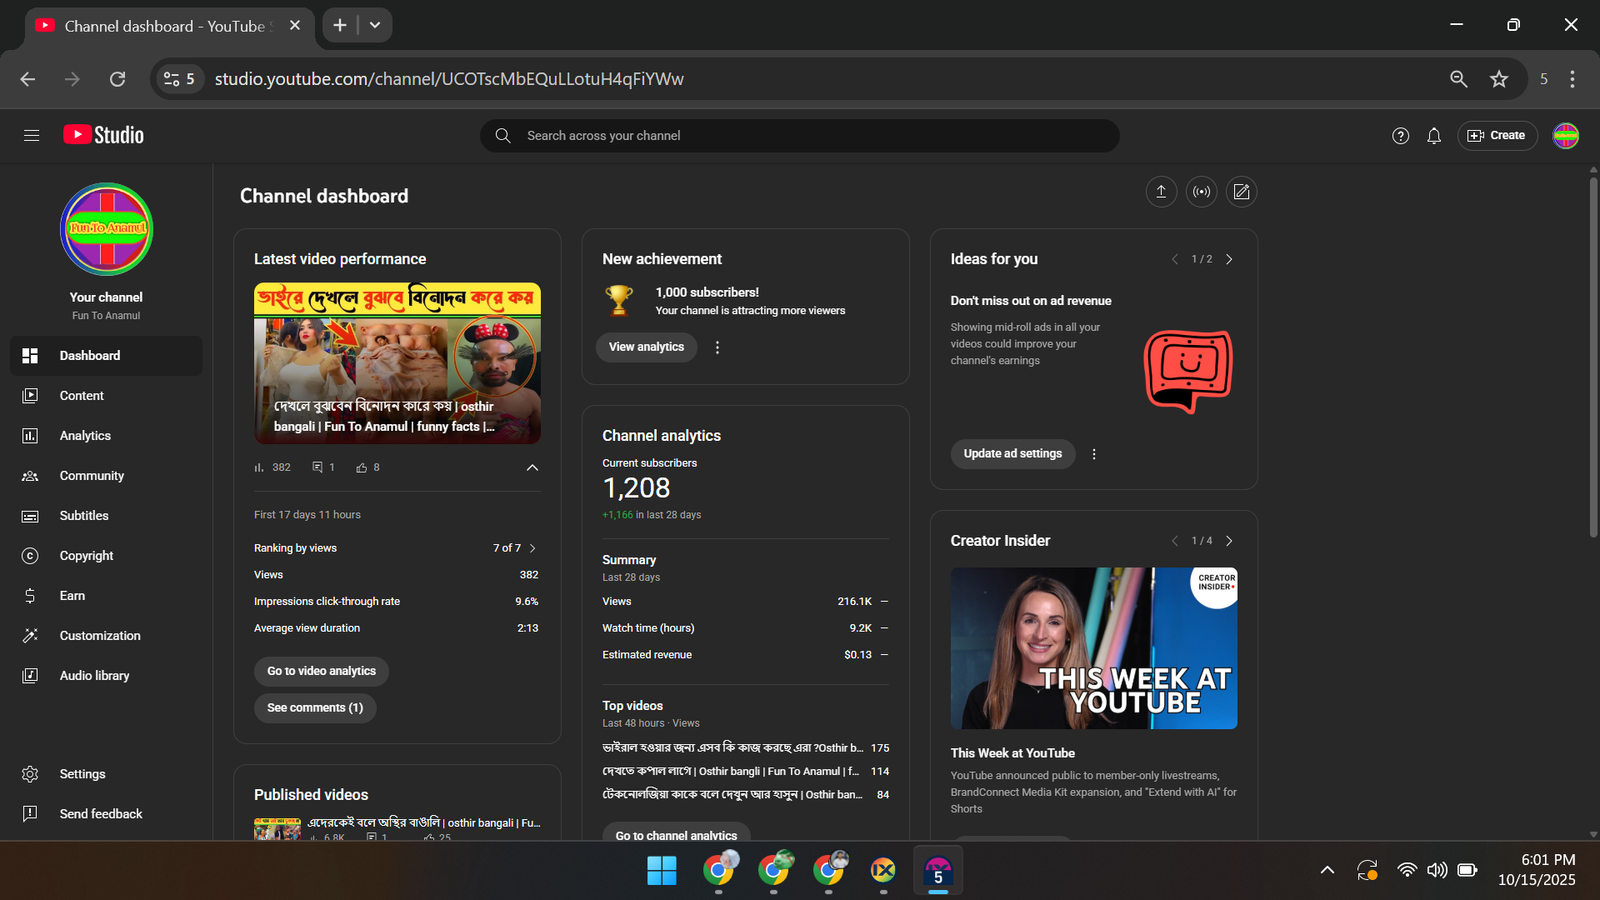Click the Search across your channel field
The width and height of the screenshot is (1600, 900).
[800, 136]
